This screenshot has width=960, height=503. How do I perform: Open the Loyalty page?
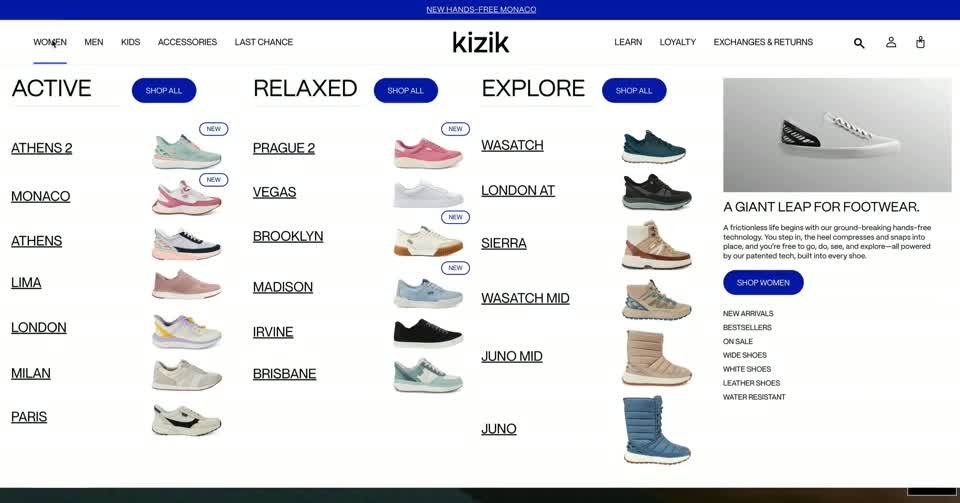[678, 42]
